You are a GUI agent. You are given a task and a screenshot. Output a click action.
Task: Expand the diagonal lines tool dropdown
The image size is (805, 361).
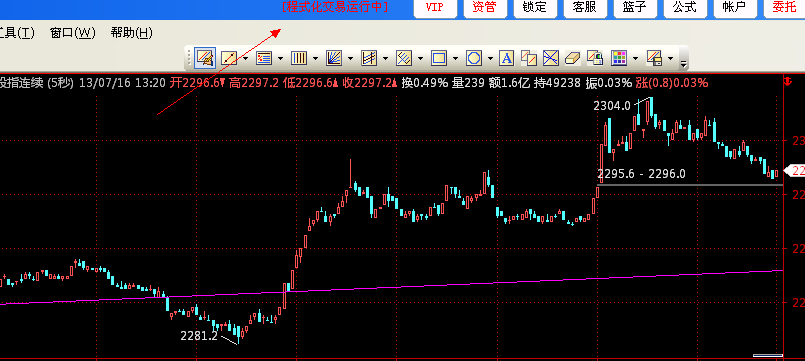tap(420, 59)
